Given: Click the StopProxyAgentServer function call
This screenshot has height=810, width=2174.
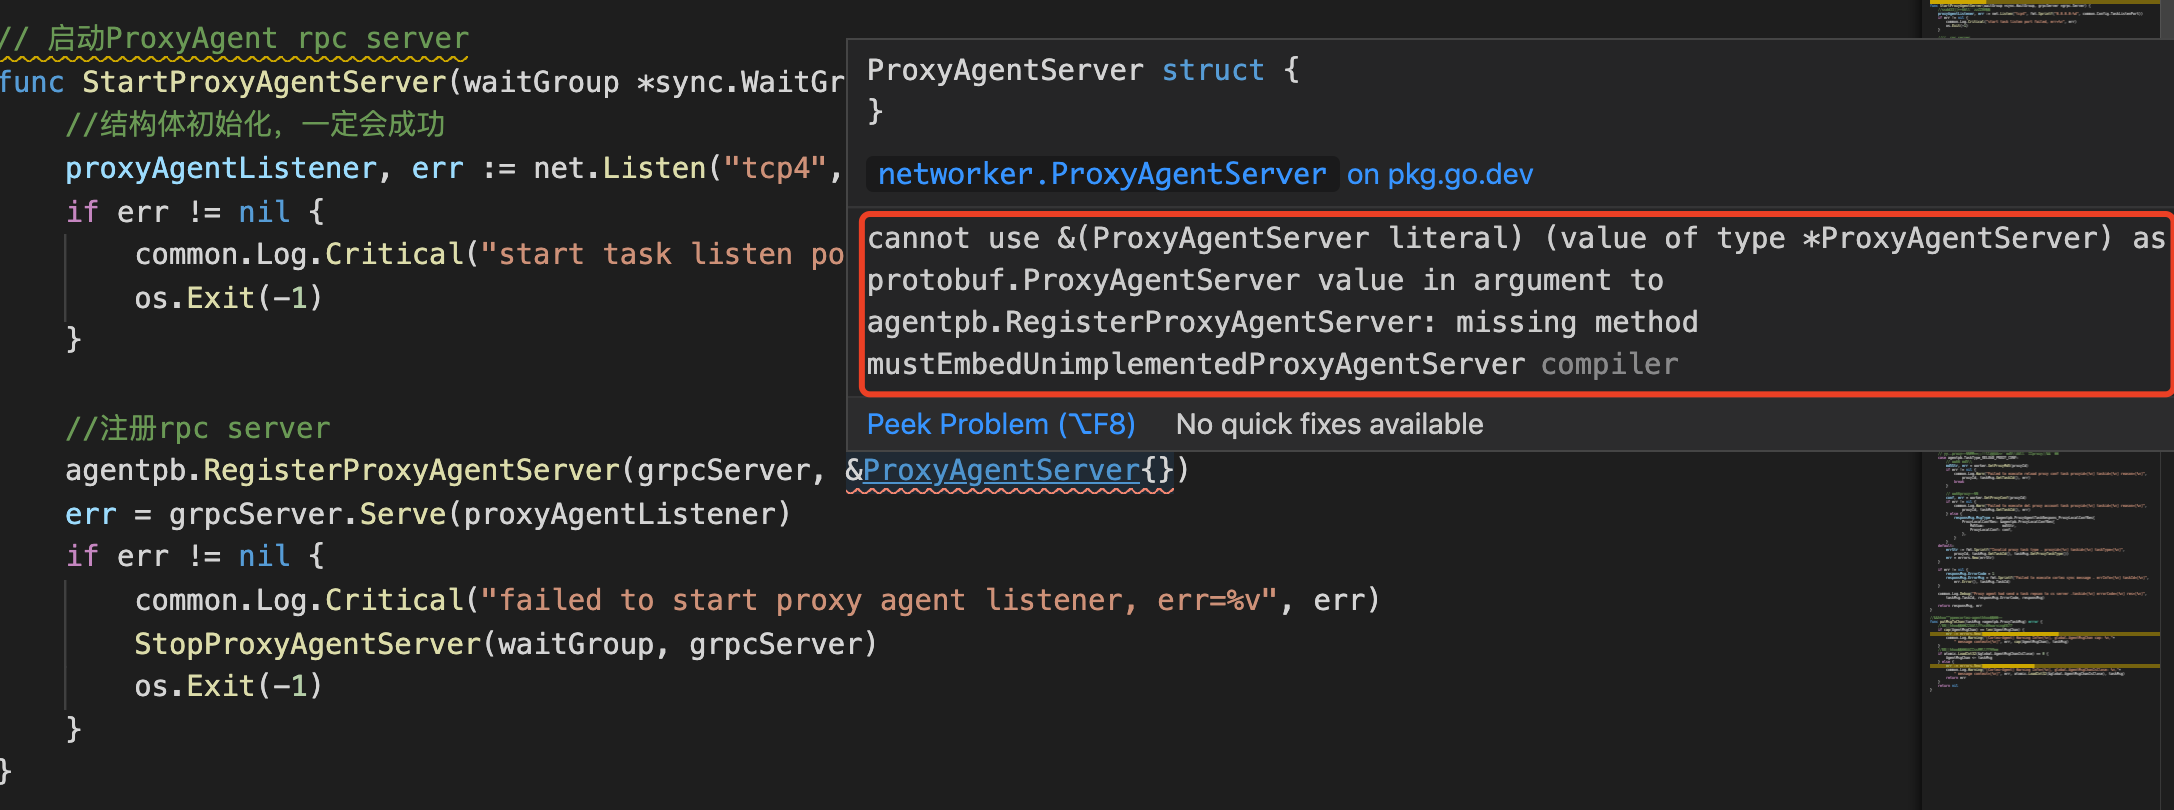Looking at the screenshot, I should point(308,644).
